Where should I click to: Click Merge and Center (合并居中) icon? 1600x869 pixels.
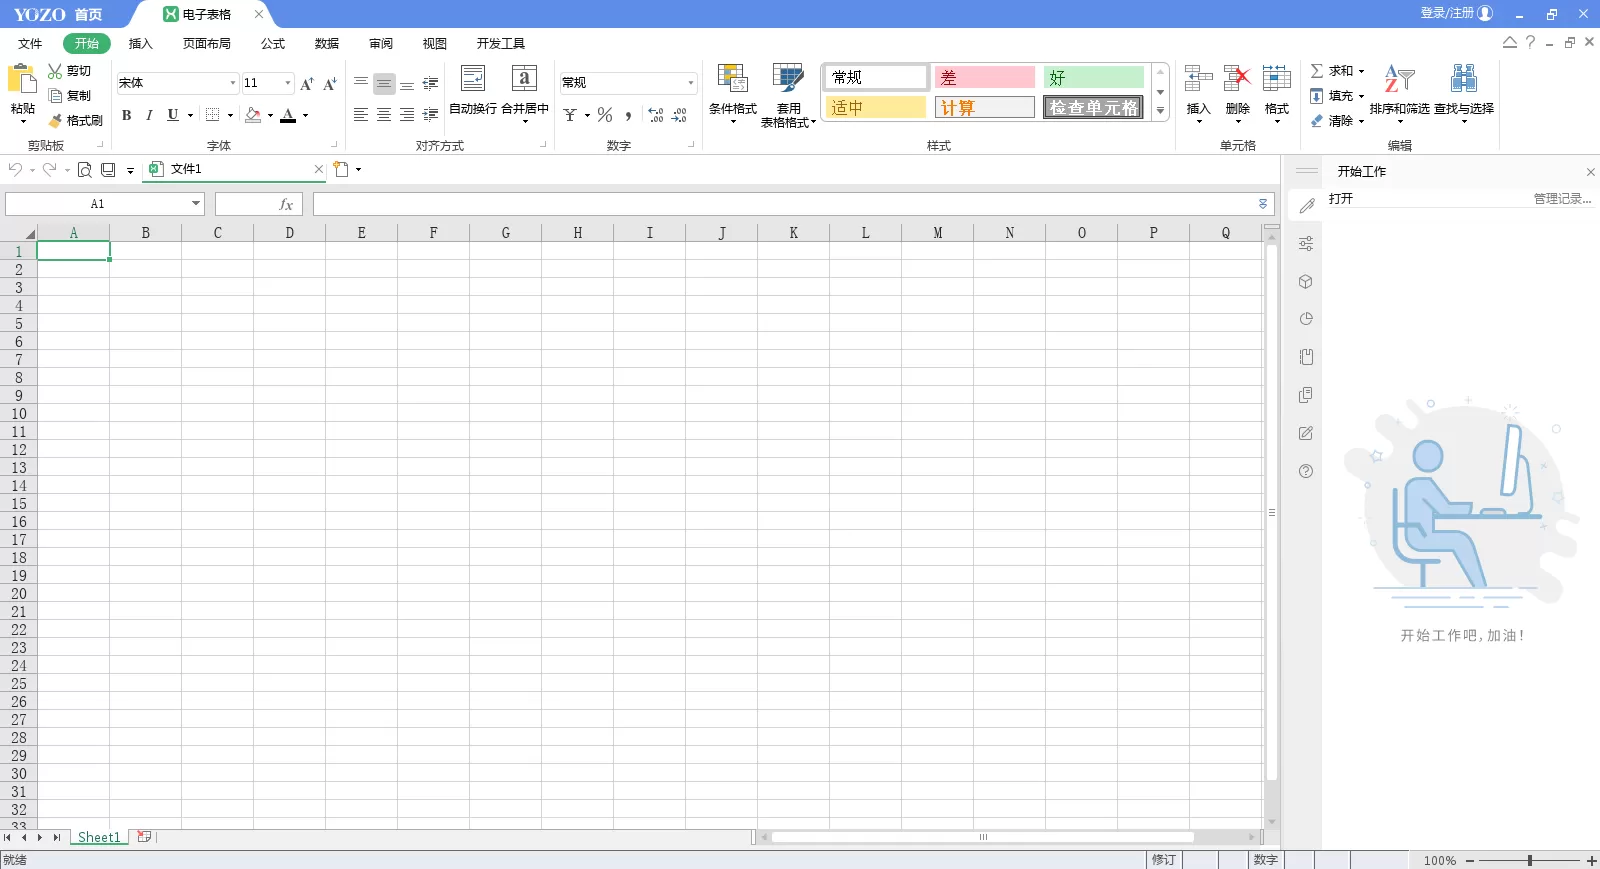(x=524, y=79)
